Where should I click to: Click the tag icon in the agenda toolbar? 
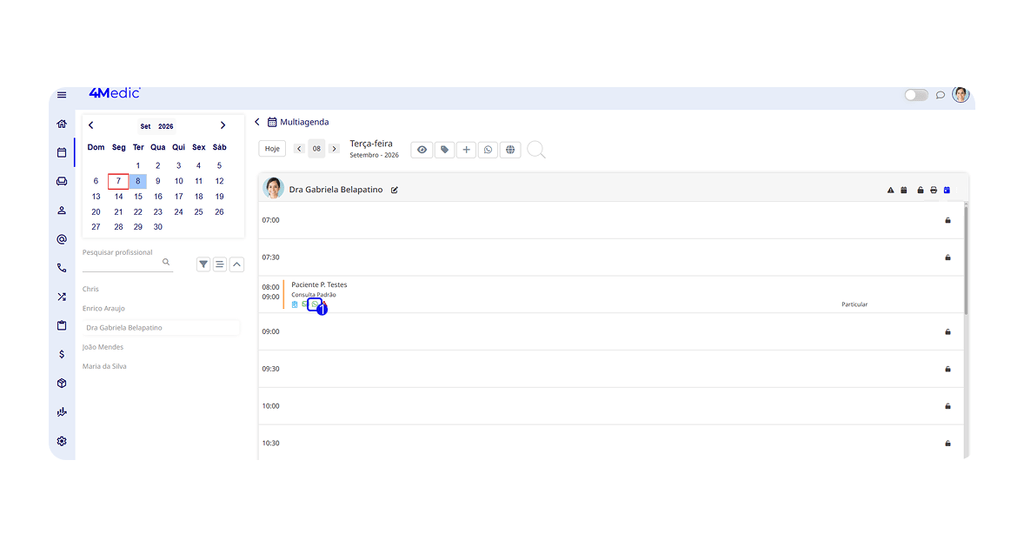(444, 150)
